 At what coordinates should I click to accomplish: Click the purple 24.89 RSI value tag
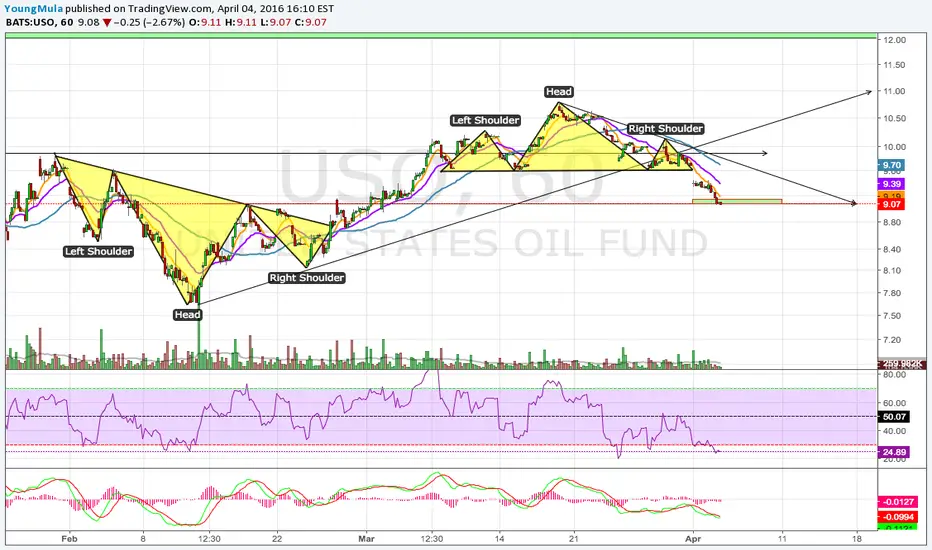click(894, 452)
